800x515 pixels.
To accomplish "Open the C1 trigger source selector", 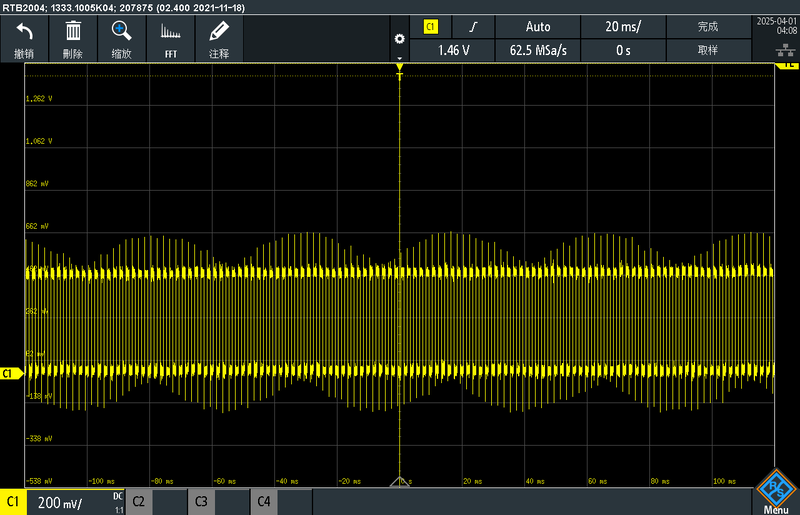I will (x=431, y=27).
